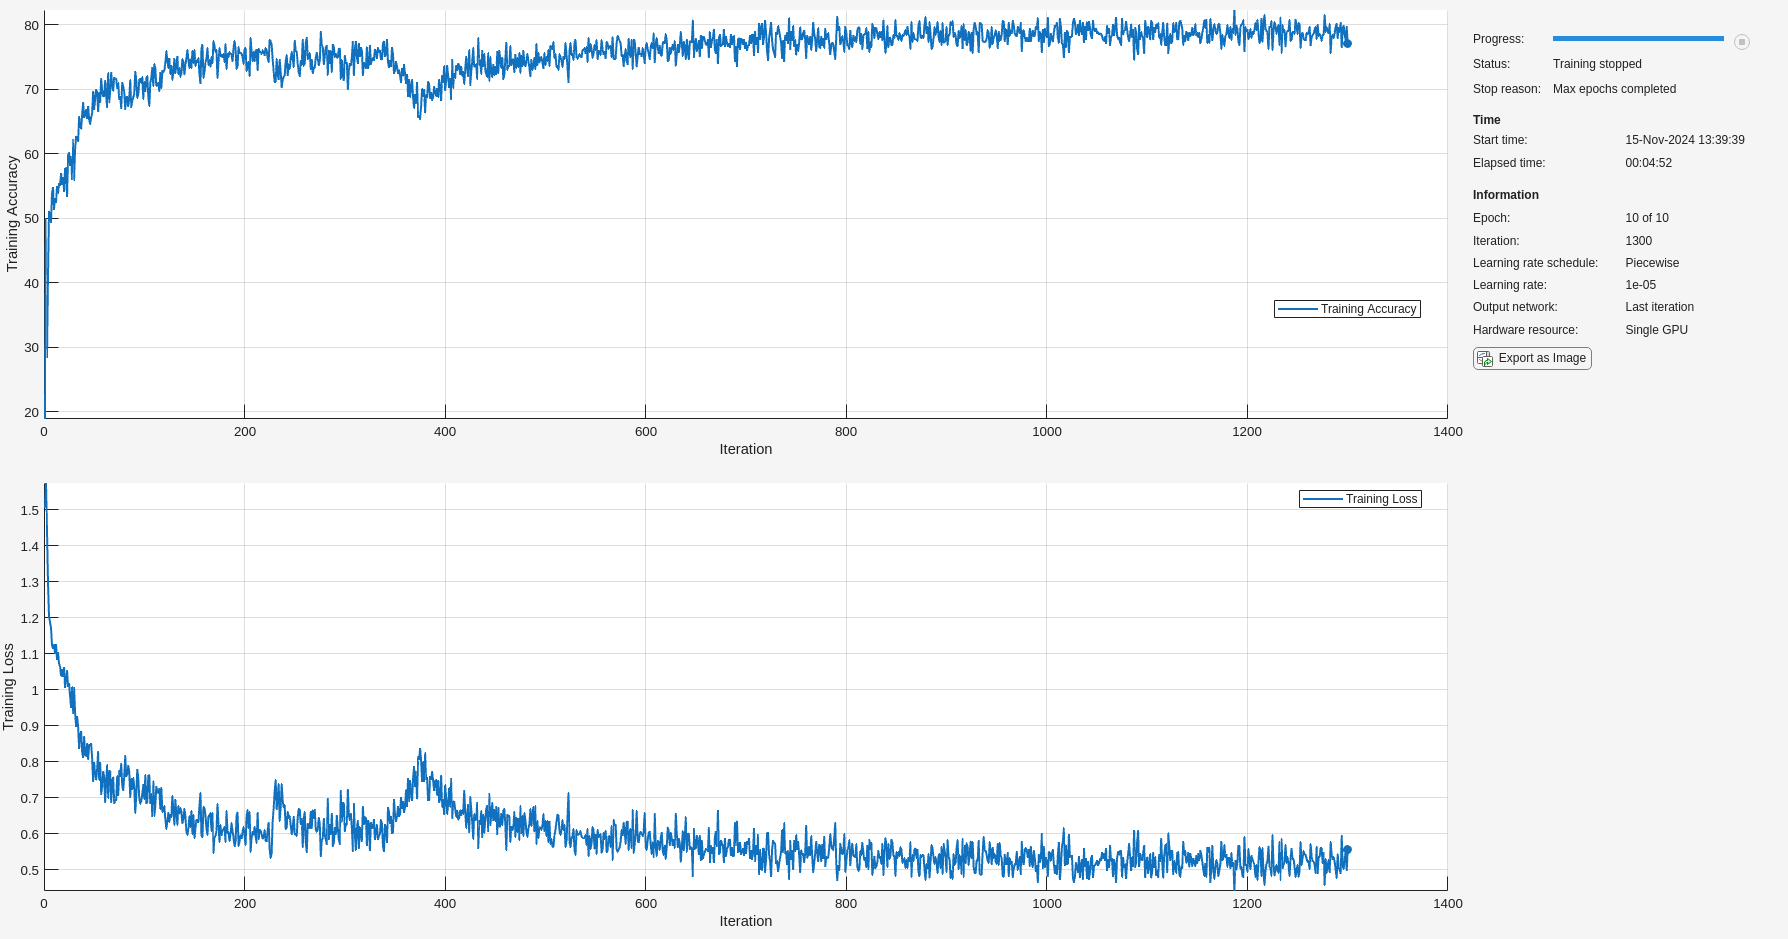This screenshot has width=1788, height=939.
Task: Click the Max epochs completed stop reason
Action: tap(1614, 89)
